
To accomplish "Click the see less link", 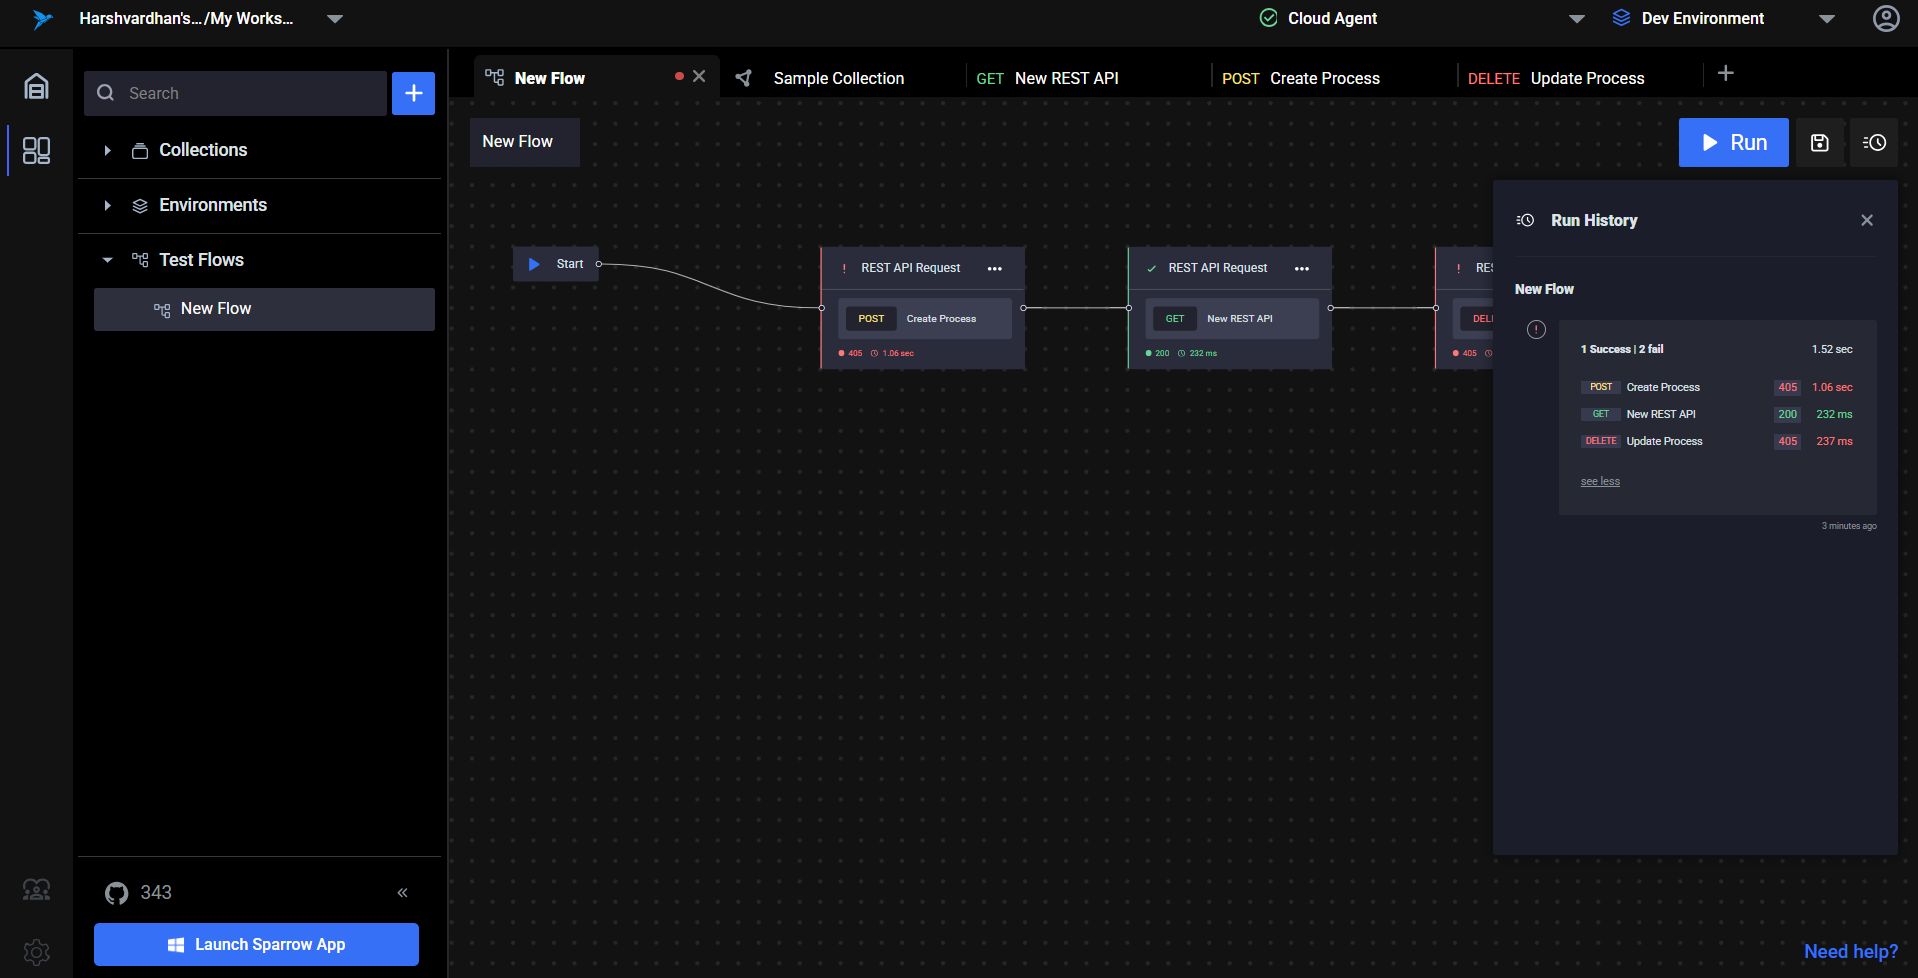I will [x=1600, y=482].
